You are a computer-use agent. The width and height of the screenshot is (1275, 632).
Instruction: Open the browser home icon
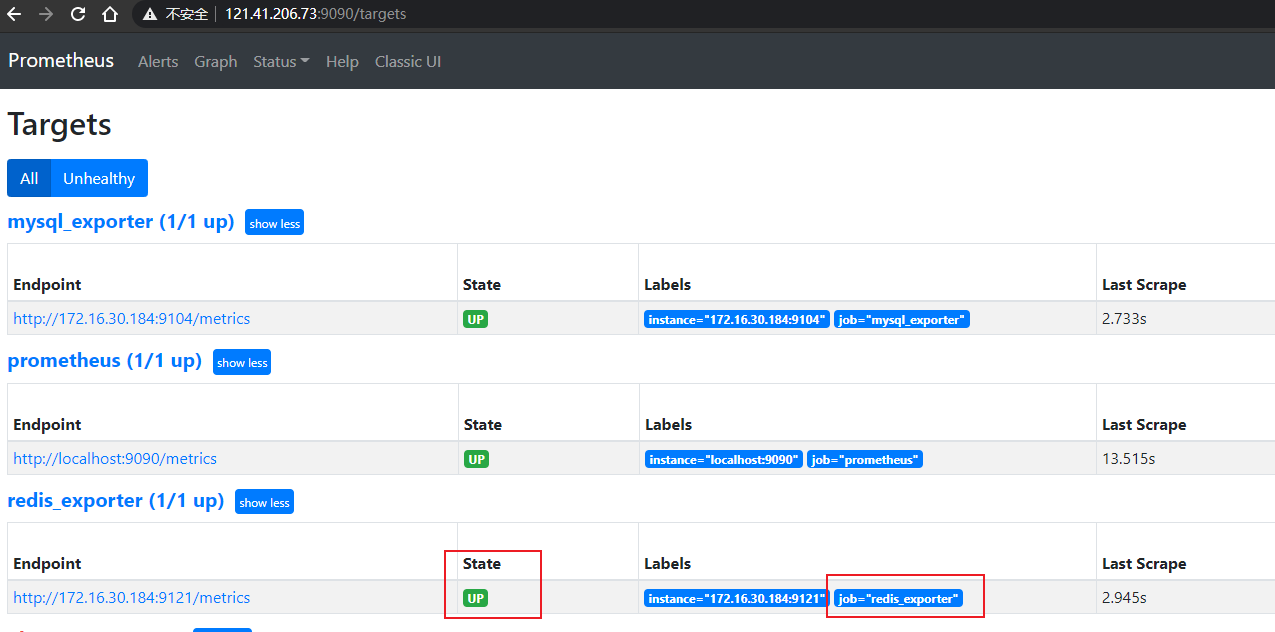[110, 14]
